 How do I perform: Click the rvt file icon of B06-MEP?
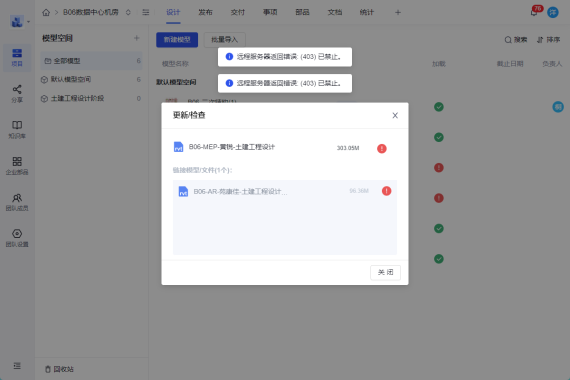[178, 147]
